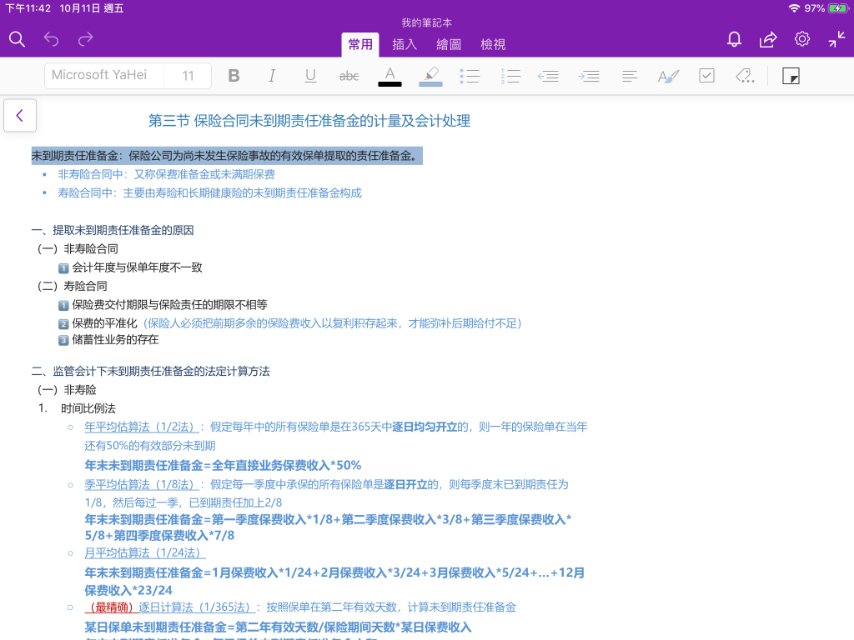Switch to the 插入 tab
The width and height of the screenshot is (854, 640).
tap(405, 44)
